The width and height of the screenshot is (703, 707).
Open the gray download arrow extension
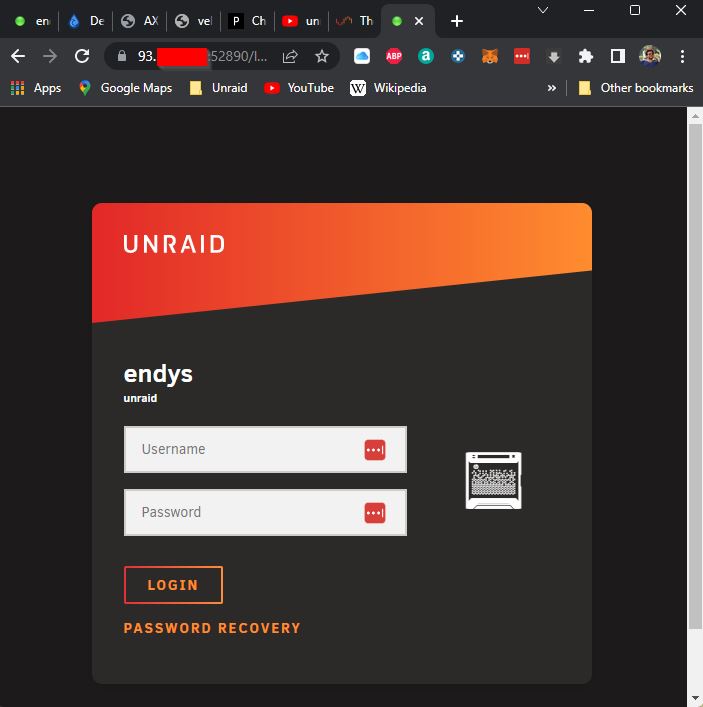pos(554,57)
